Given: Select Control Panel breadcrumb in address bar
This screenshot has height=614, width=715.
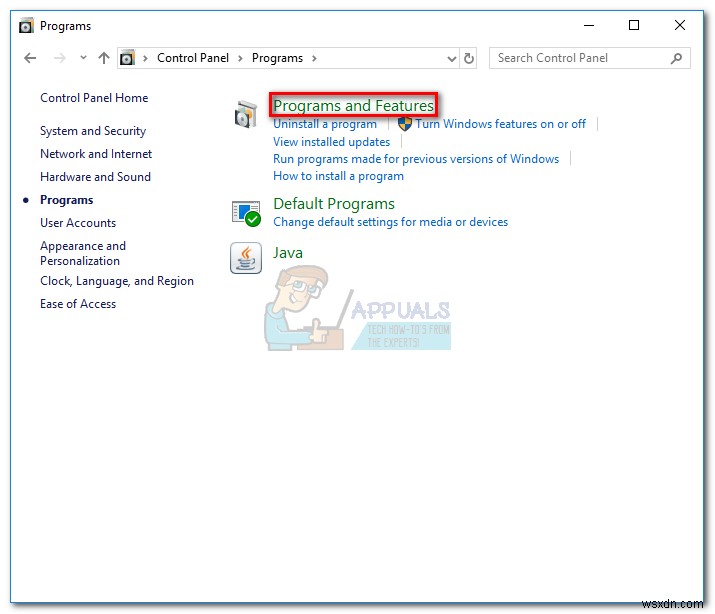Looking at the screenshot, I should [193, 58].
